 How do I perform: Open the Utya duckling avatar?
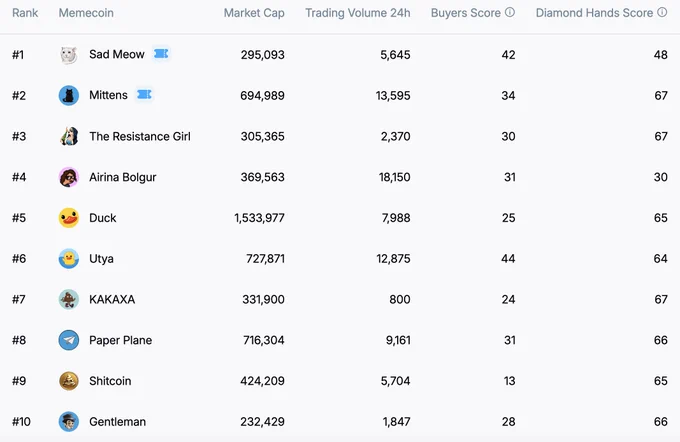(69, 259)
